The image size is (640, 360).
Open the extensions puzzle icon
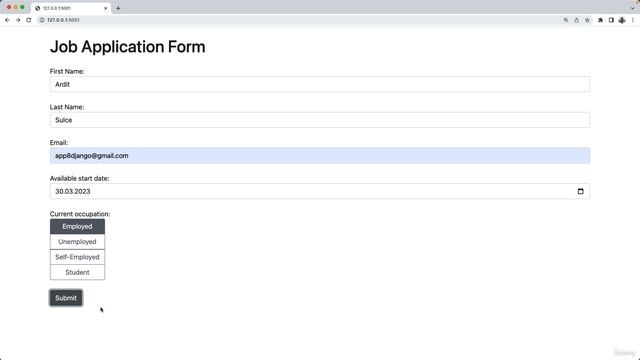pyautogui.click(x=600, y=20)
